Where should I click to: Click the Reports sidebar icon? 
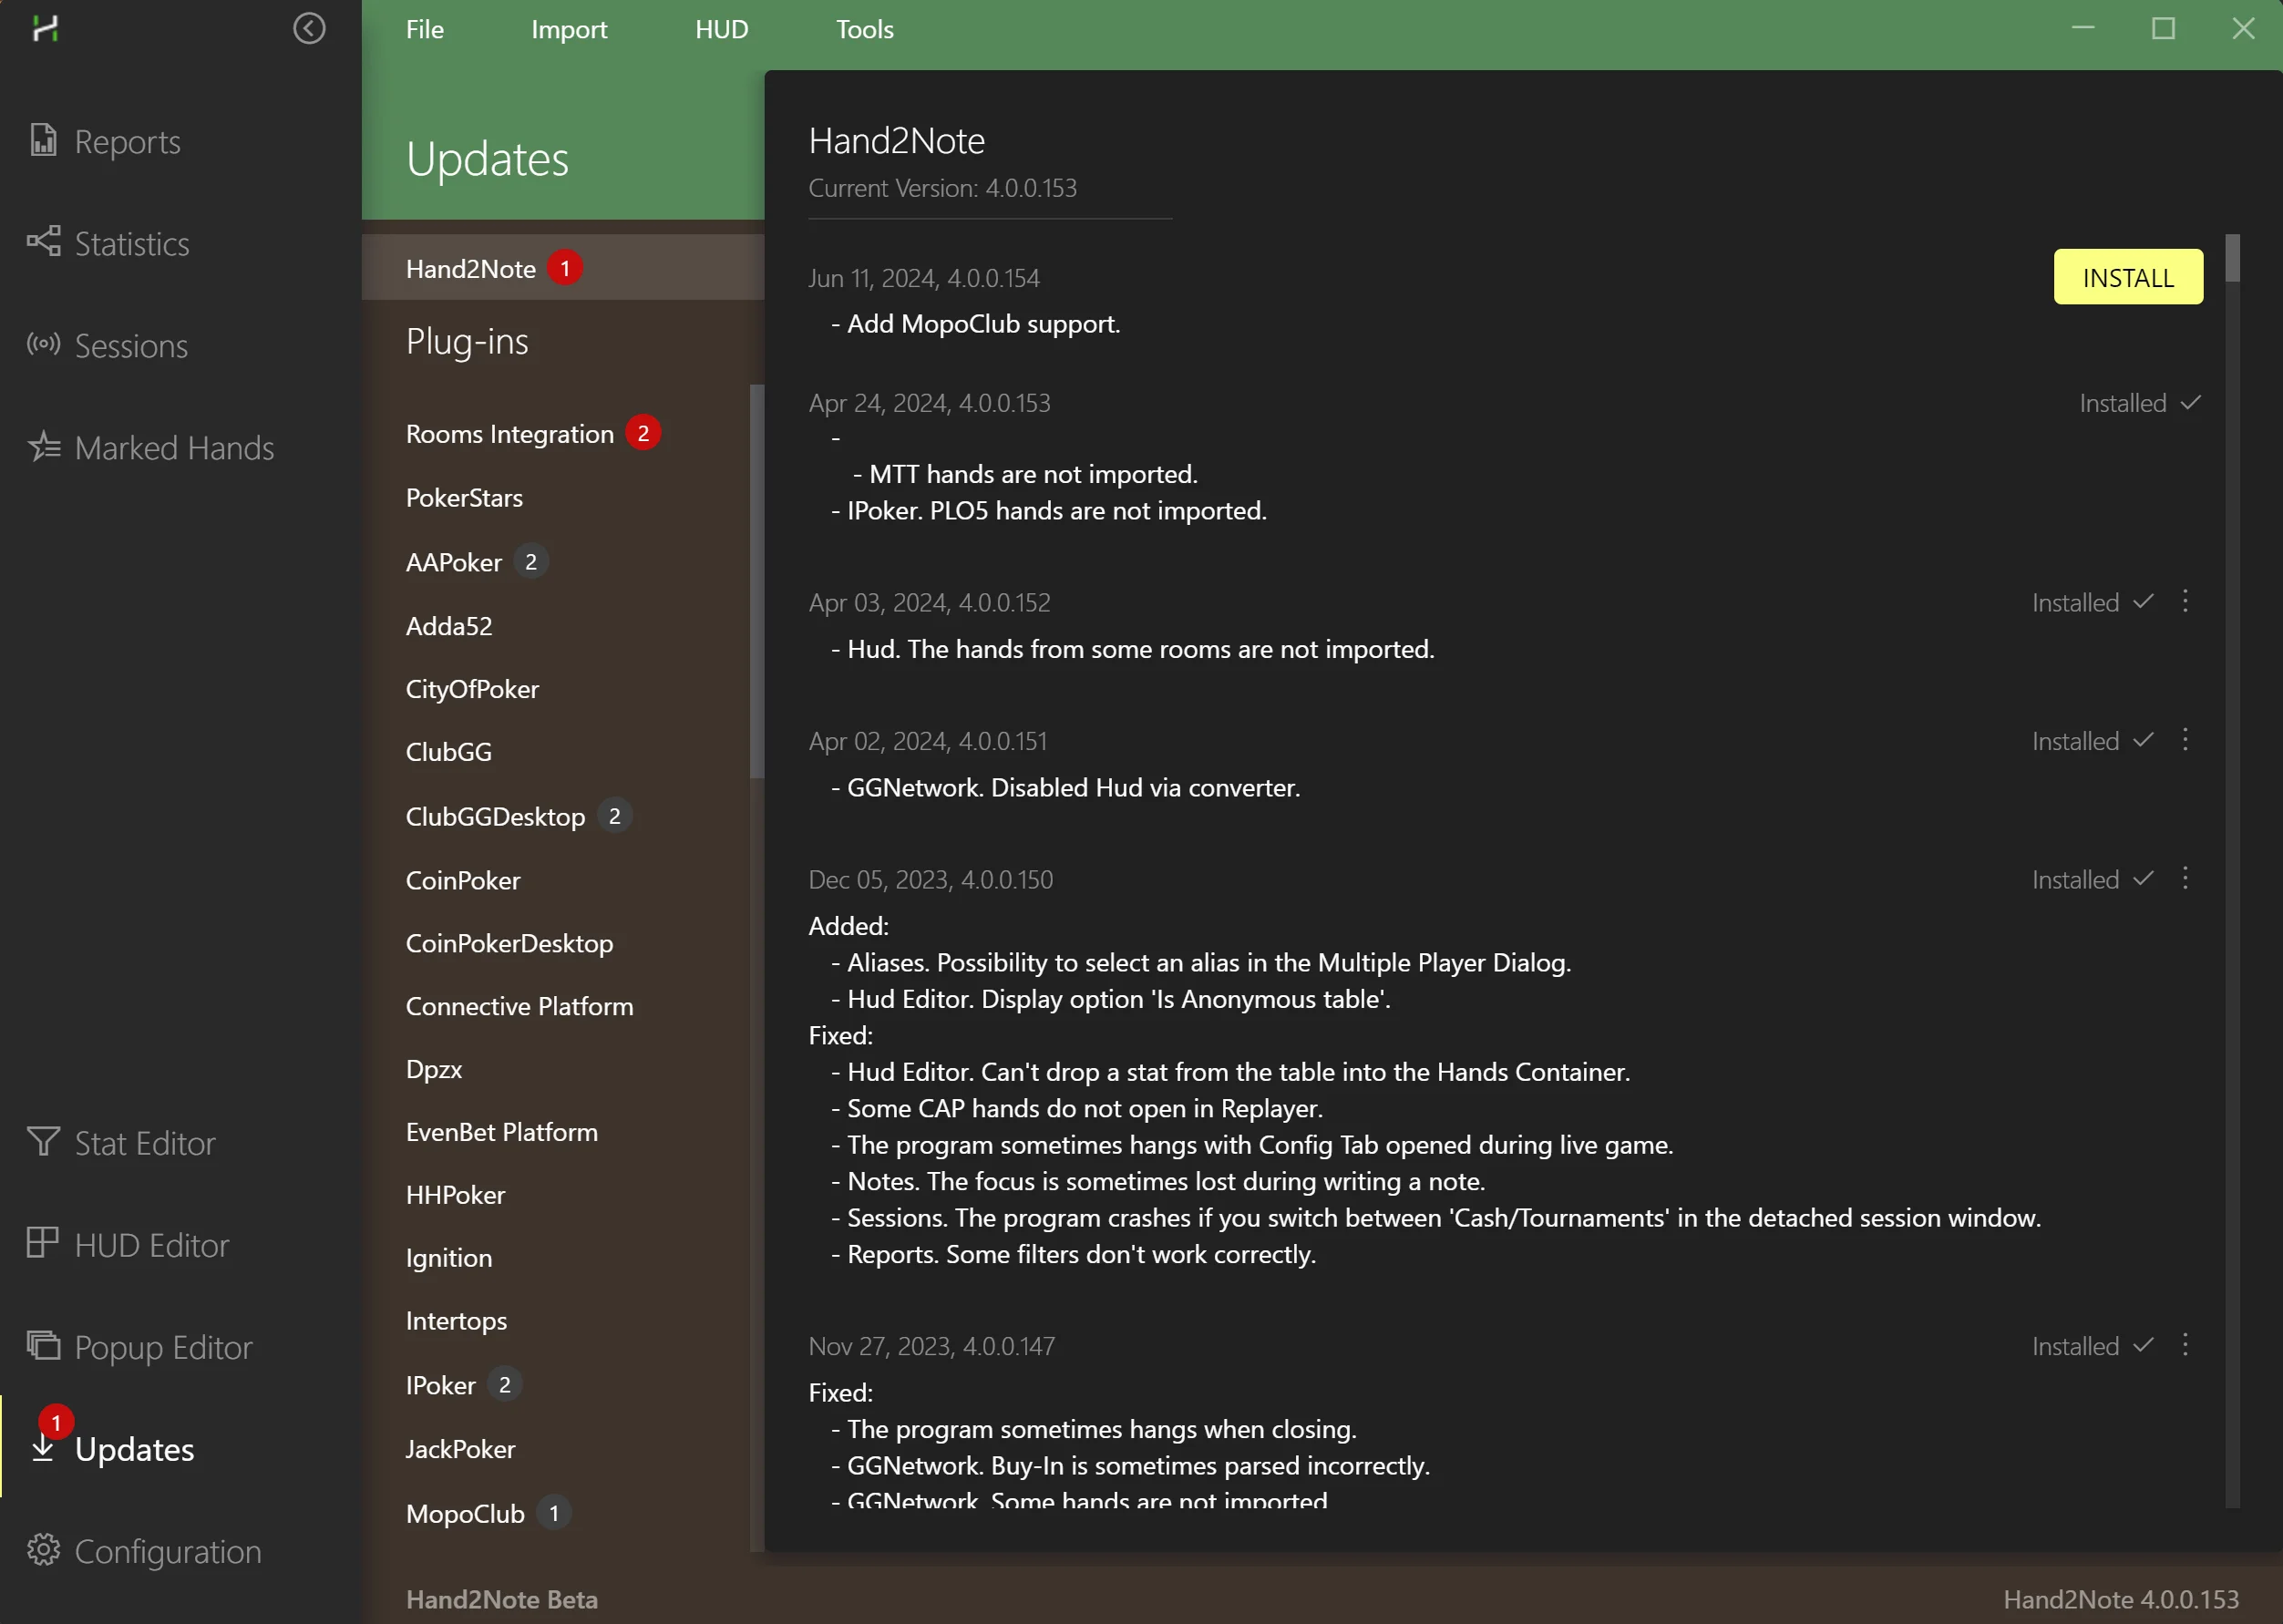(43, 140)
